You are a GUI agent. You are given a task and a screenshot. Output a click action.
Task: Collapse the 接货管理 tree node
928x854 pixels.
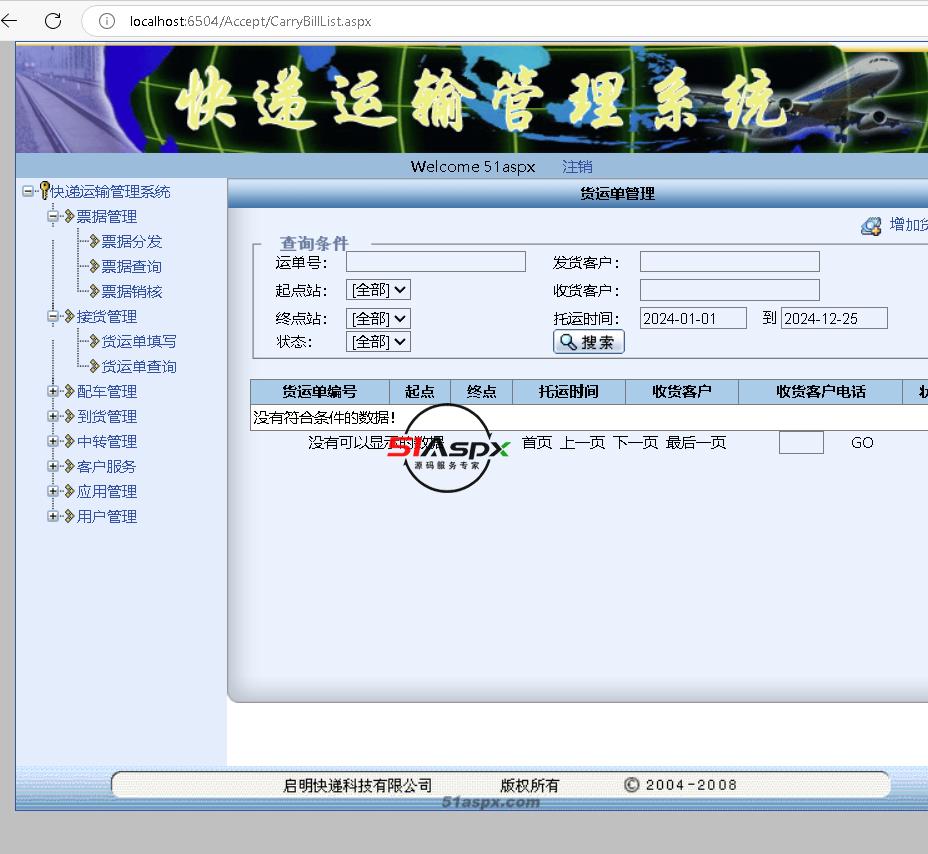(53, 316)
